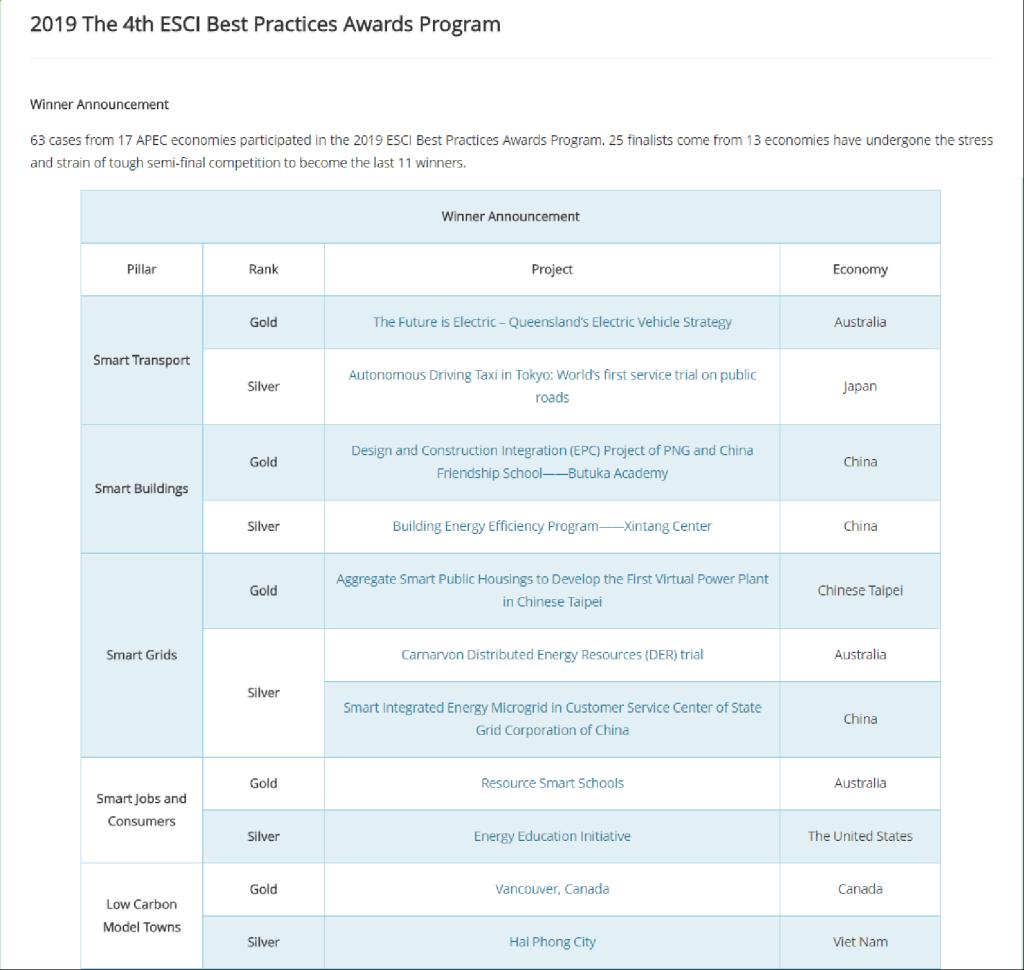Open the Autonomous Driving Taxi in Tokyo link

552,376
